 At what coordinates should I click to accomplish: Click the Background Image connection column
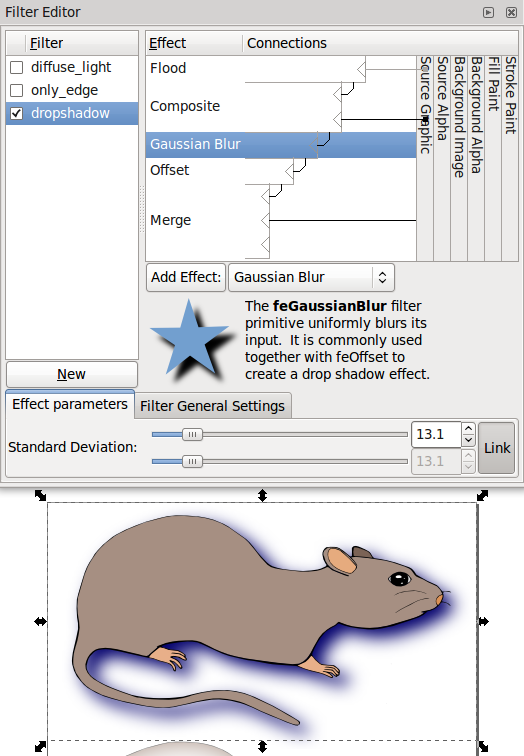pos(459,158)
